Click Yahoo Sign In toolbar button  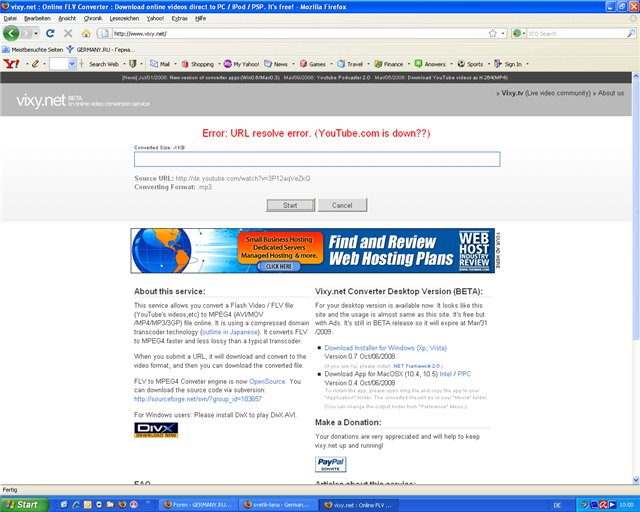click(x=508, y=64)
